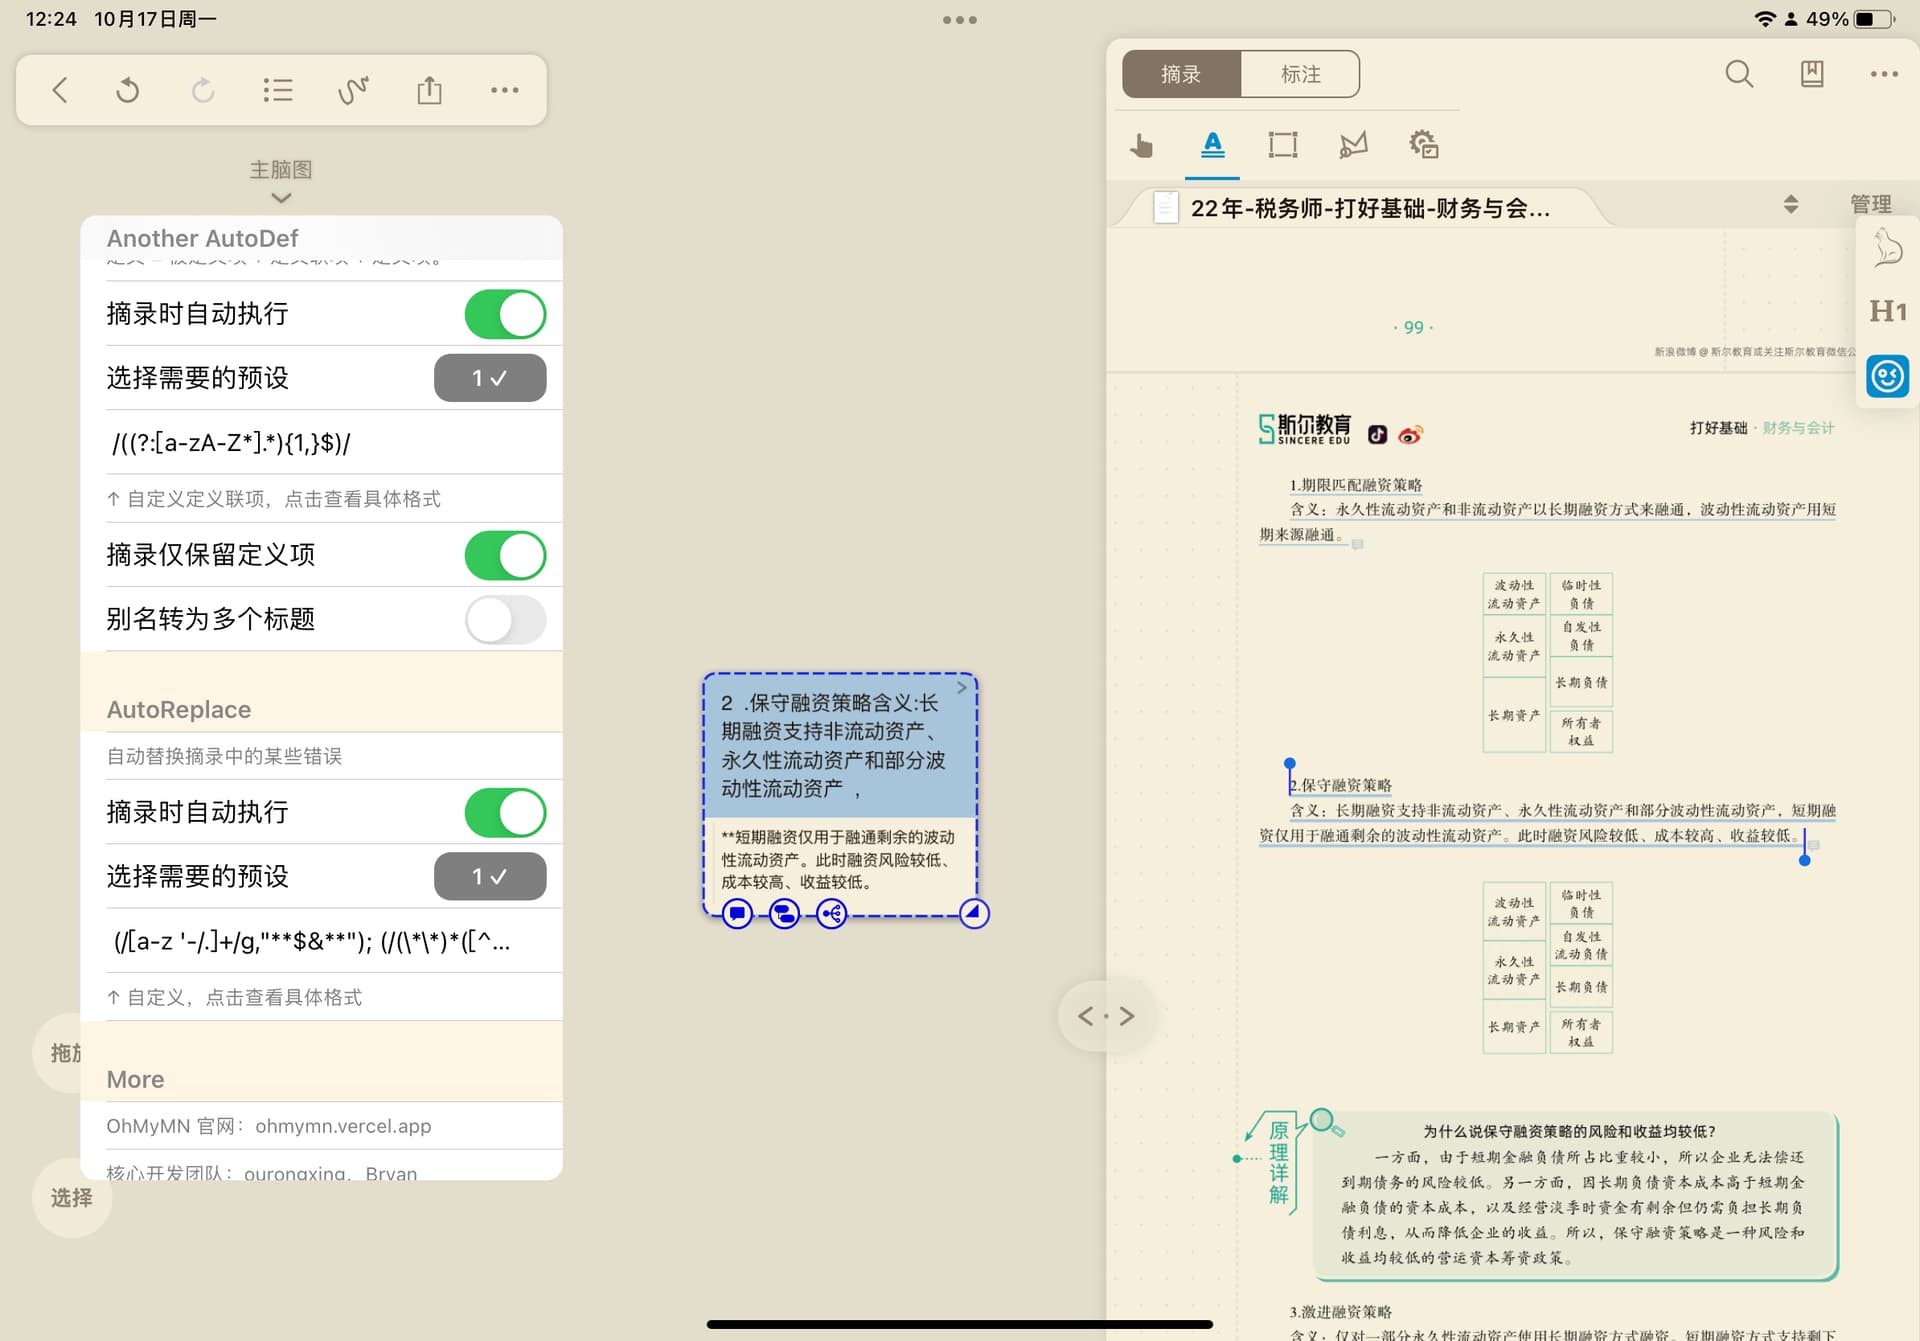Select the text highlight excerpt tool
Viewport: 1920px width, 1341px height.
coord(1212,146)
